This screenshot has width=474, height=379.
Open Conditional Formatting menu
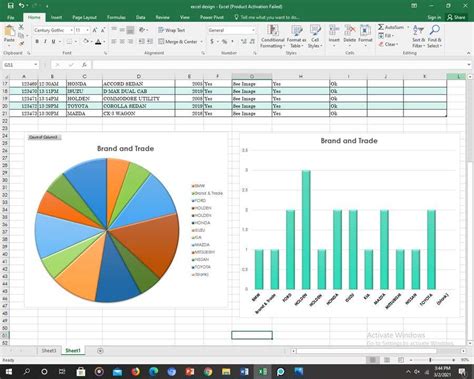click(x=273, y=36)
